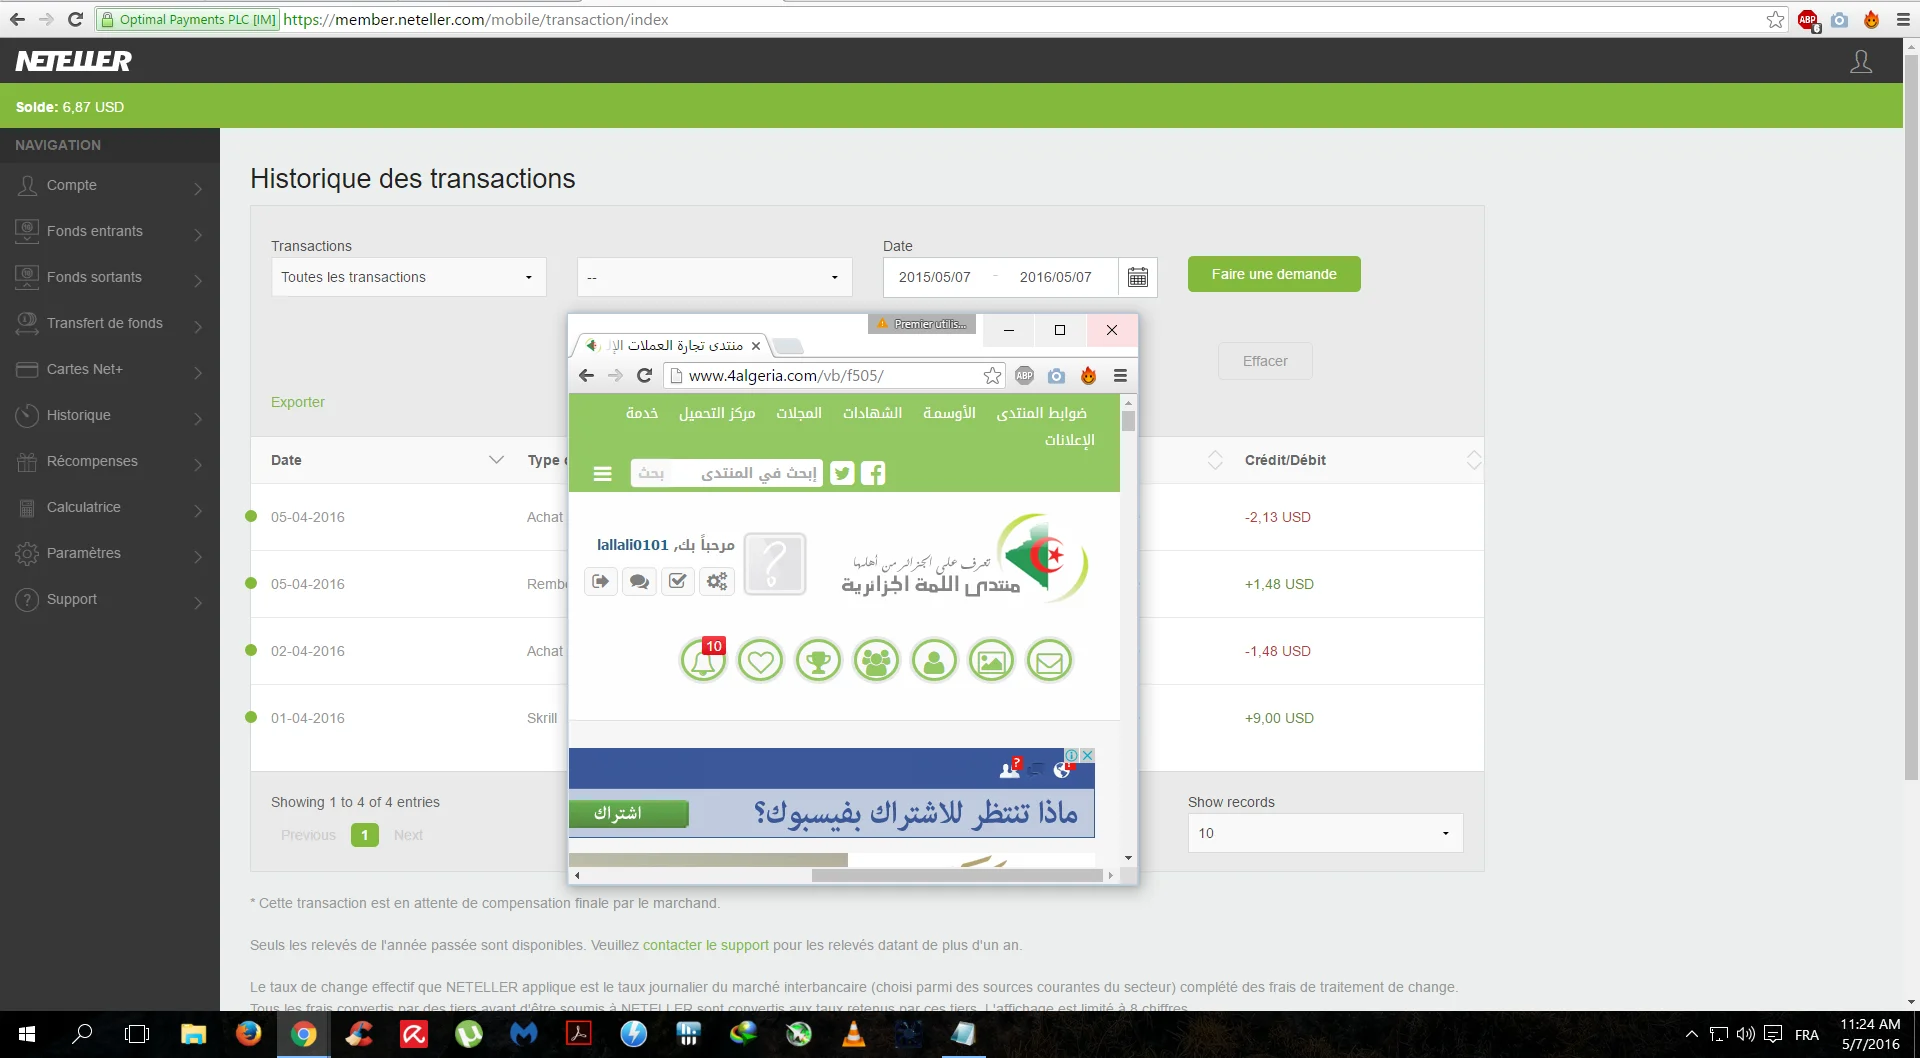Open the forum's Twitter icon
Image resolution: width=1920 pixels, height=1058 pixels.
point(842,473)
